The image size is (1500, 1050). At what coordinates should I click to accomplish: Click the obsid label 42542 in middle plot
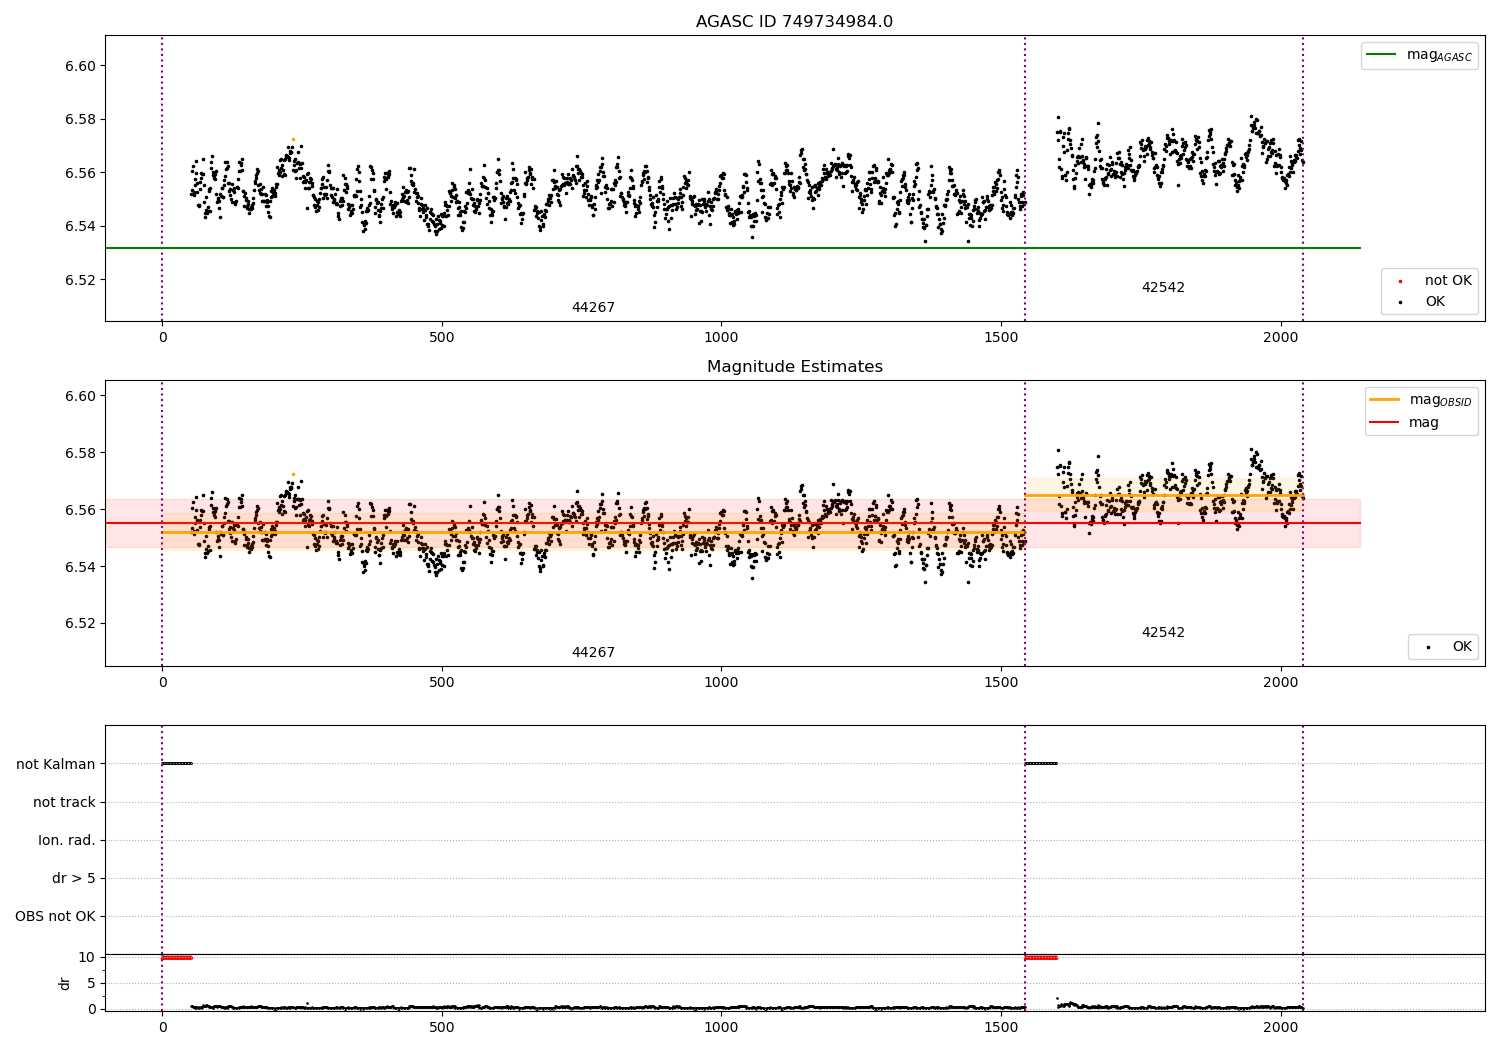pos(1163,633)
